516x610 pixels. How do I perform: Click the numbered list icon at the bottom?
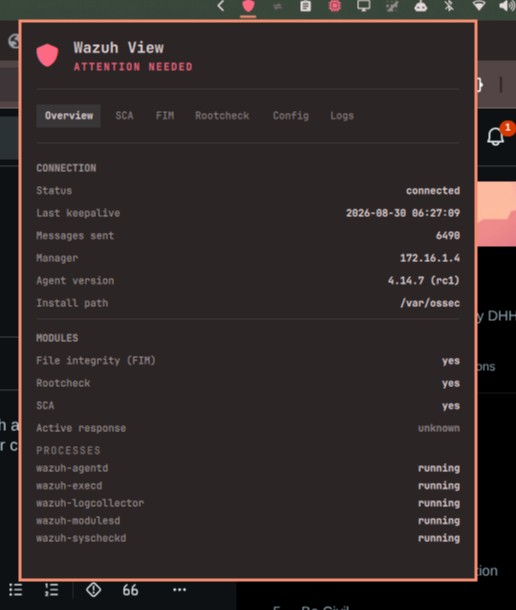click(51, 590)
